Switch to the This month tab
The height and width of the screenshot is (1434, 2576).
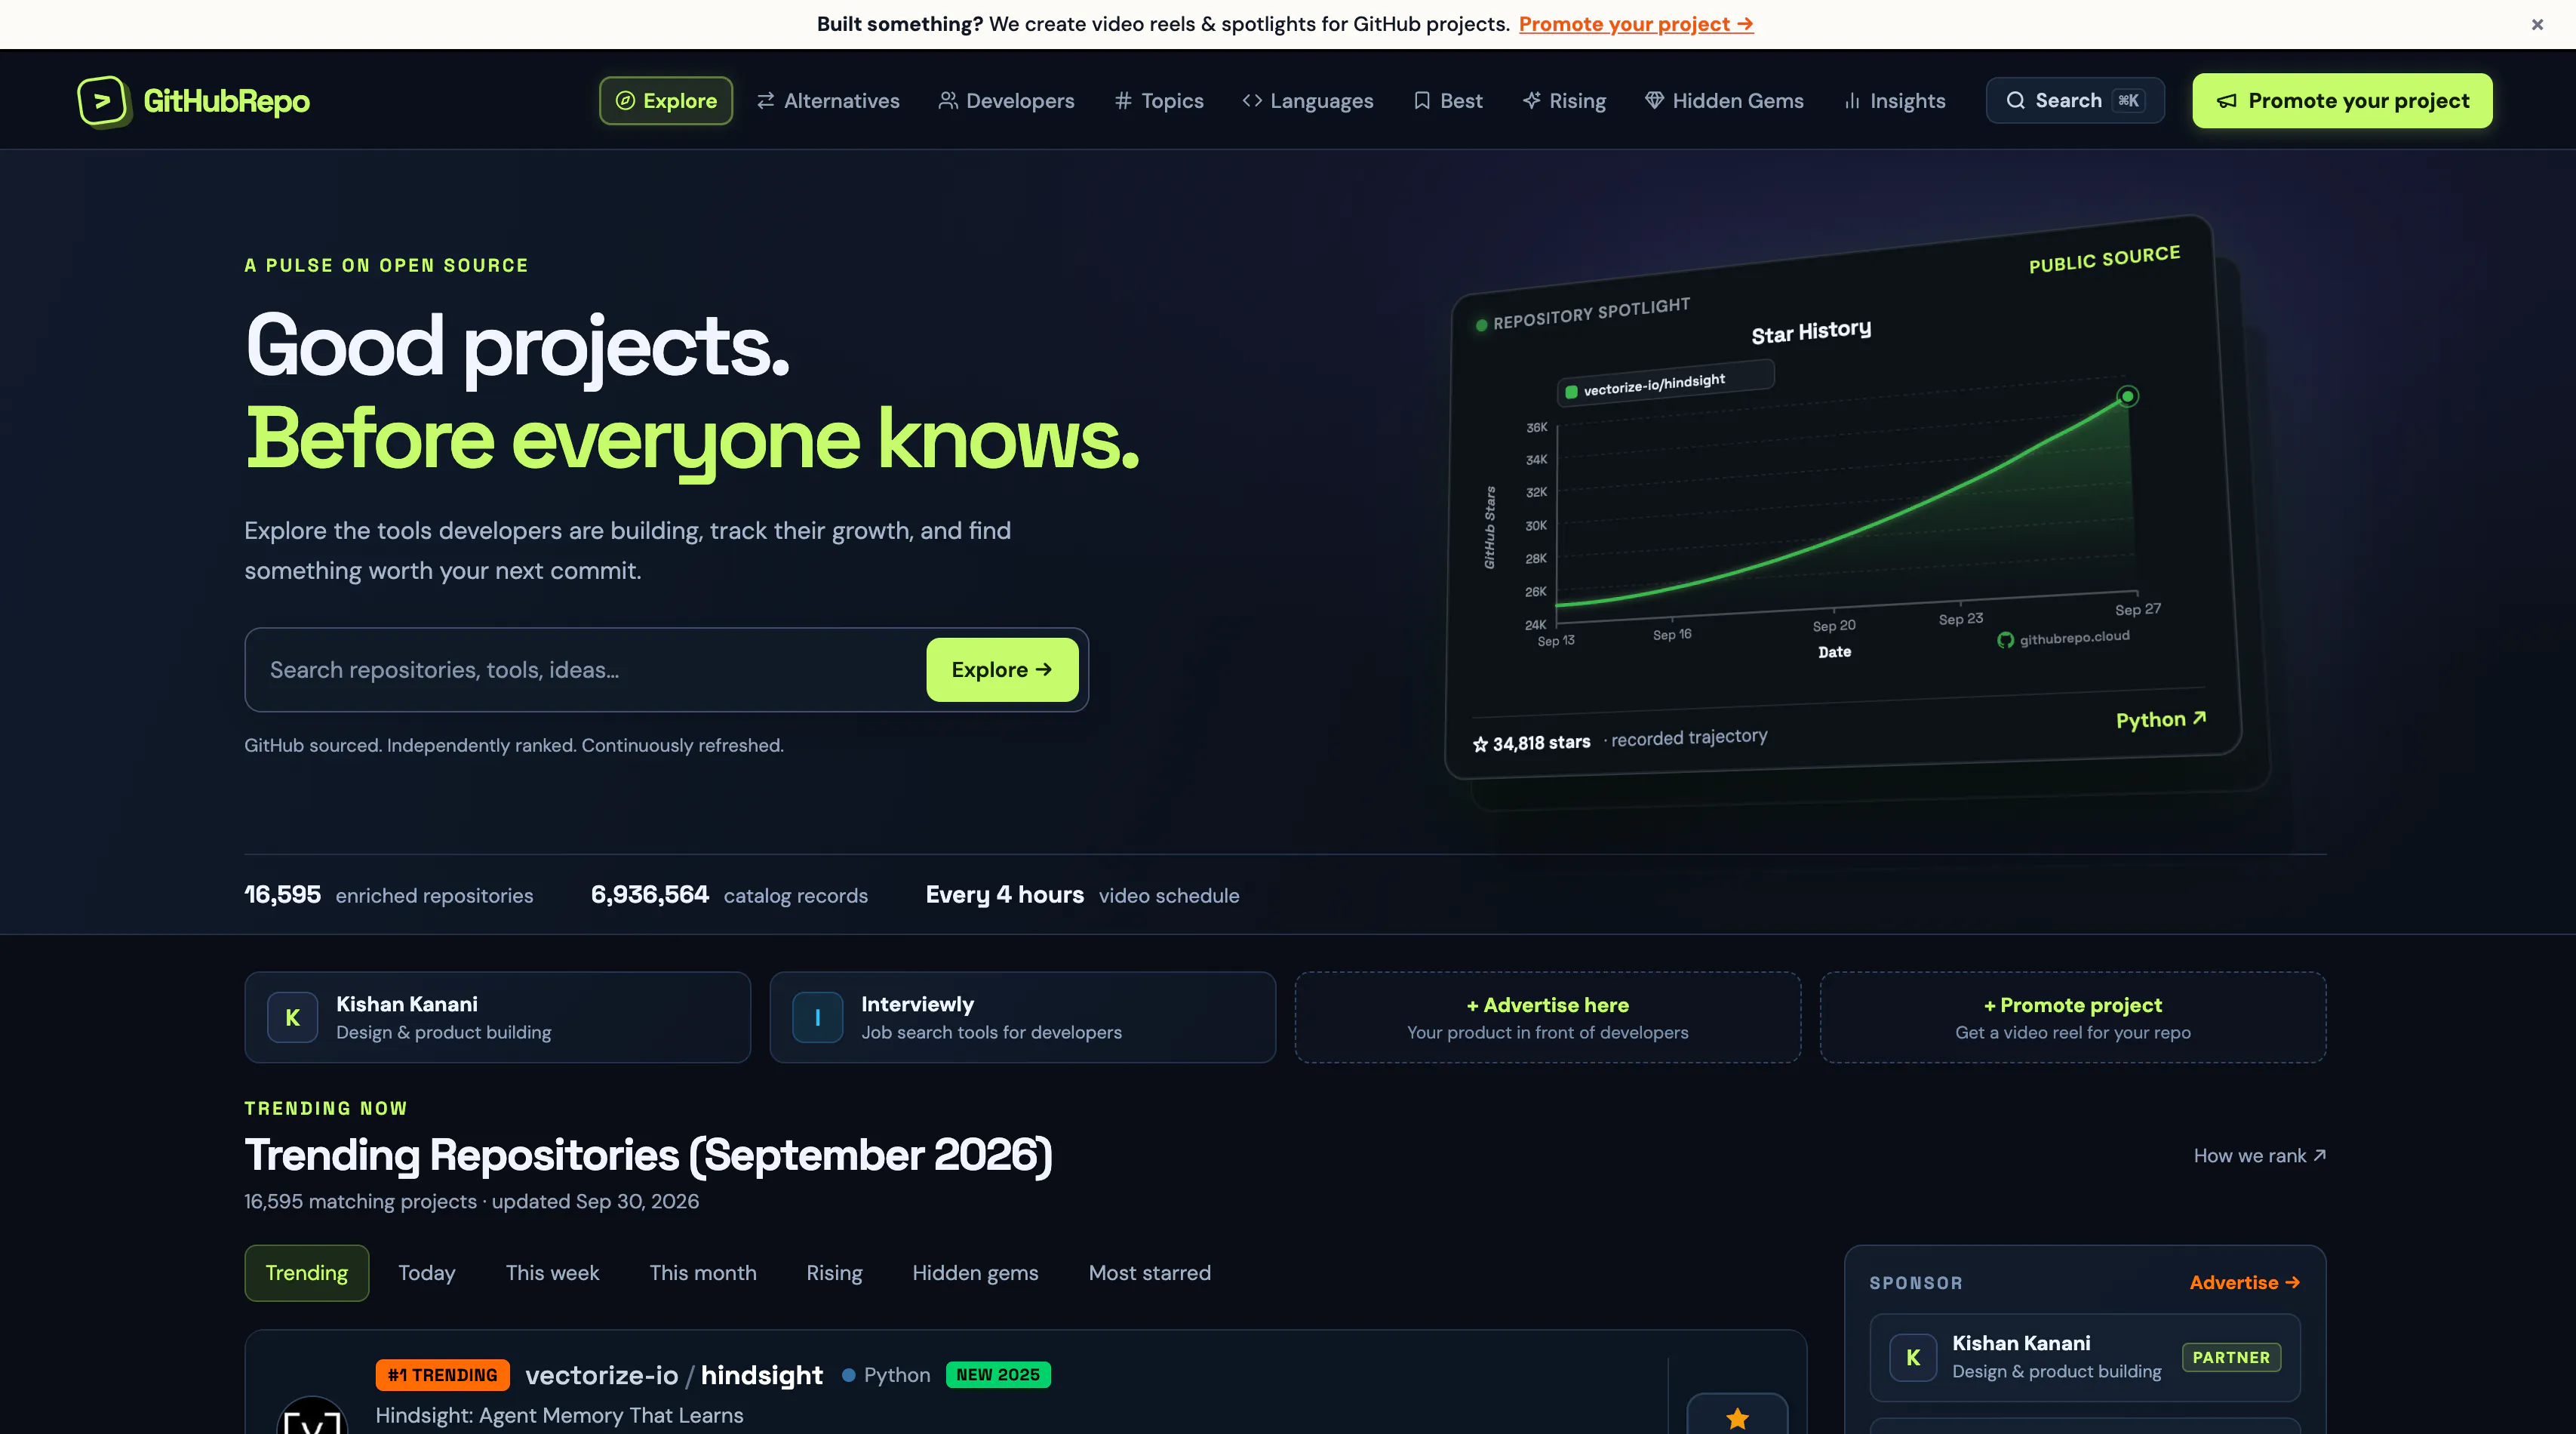(703, 1273)
